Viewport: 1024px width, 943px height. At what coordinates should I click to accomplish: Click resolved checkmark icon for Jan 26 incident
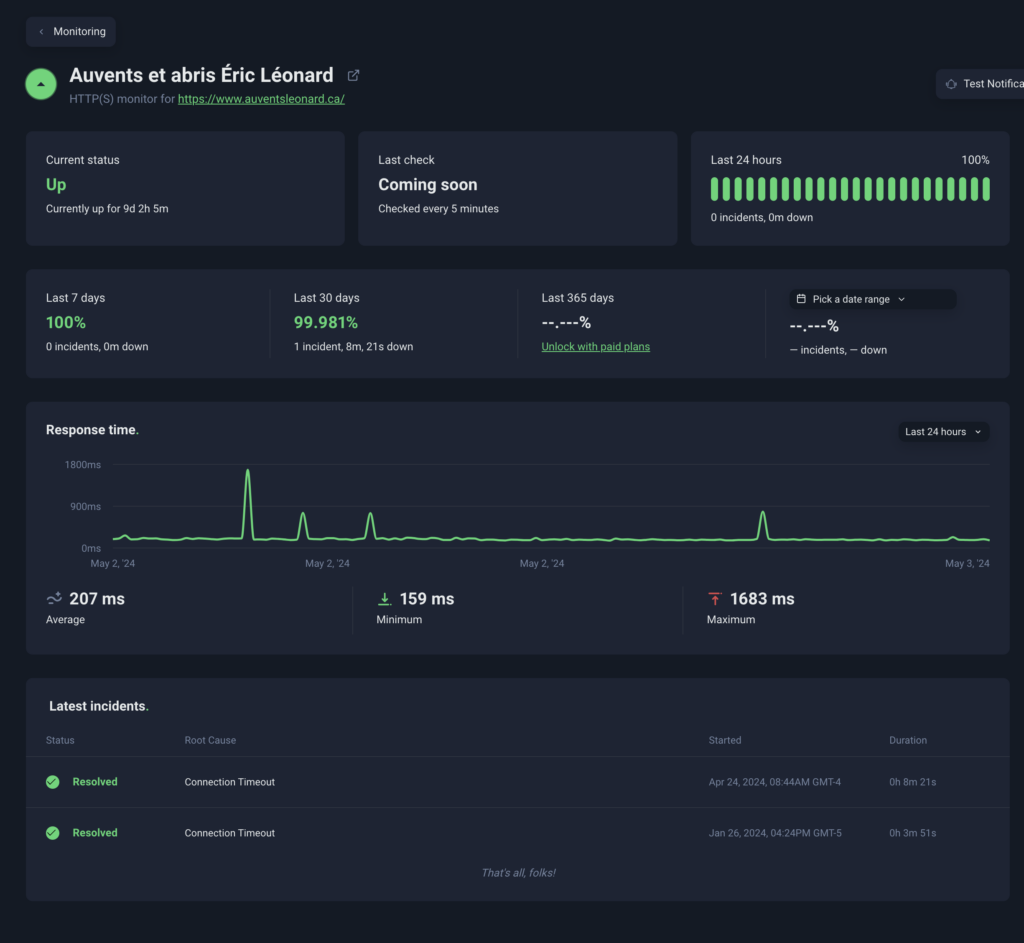[x=53, y=833]
